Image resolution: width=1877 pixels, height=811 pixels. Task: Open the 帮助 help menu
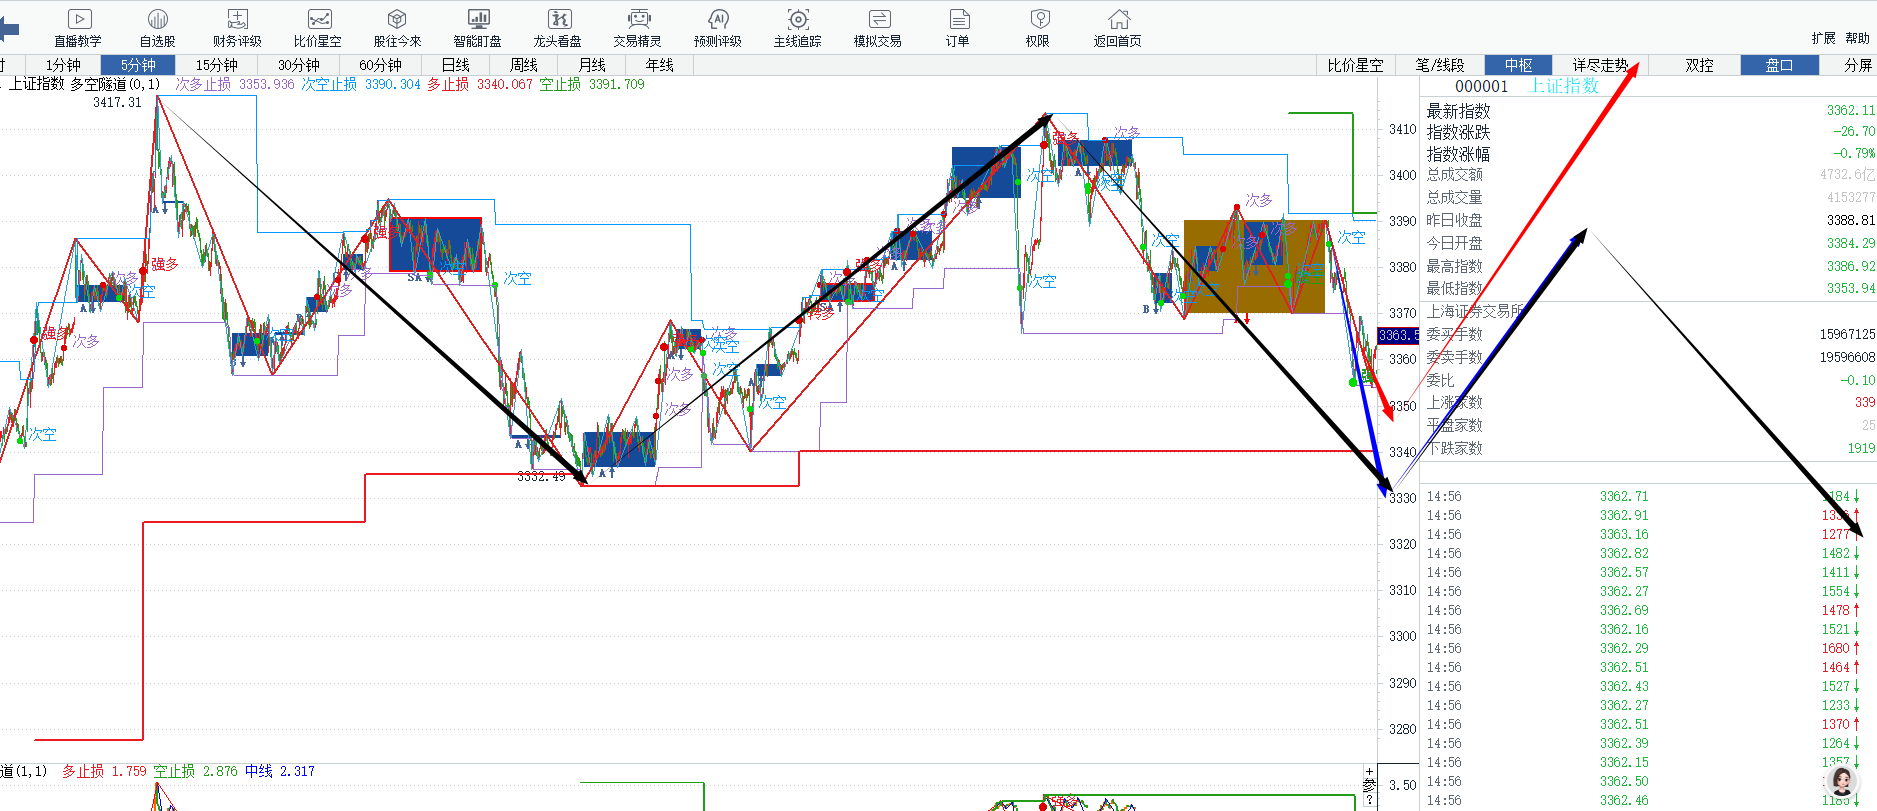(1857, 38)
